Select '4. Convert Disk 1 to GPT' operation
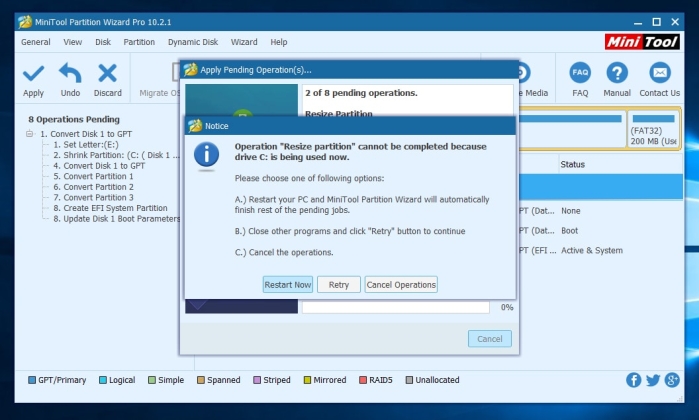This screenshot has width=699, height=420. pos(99,166)
